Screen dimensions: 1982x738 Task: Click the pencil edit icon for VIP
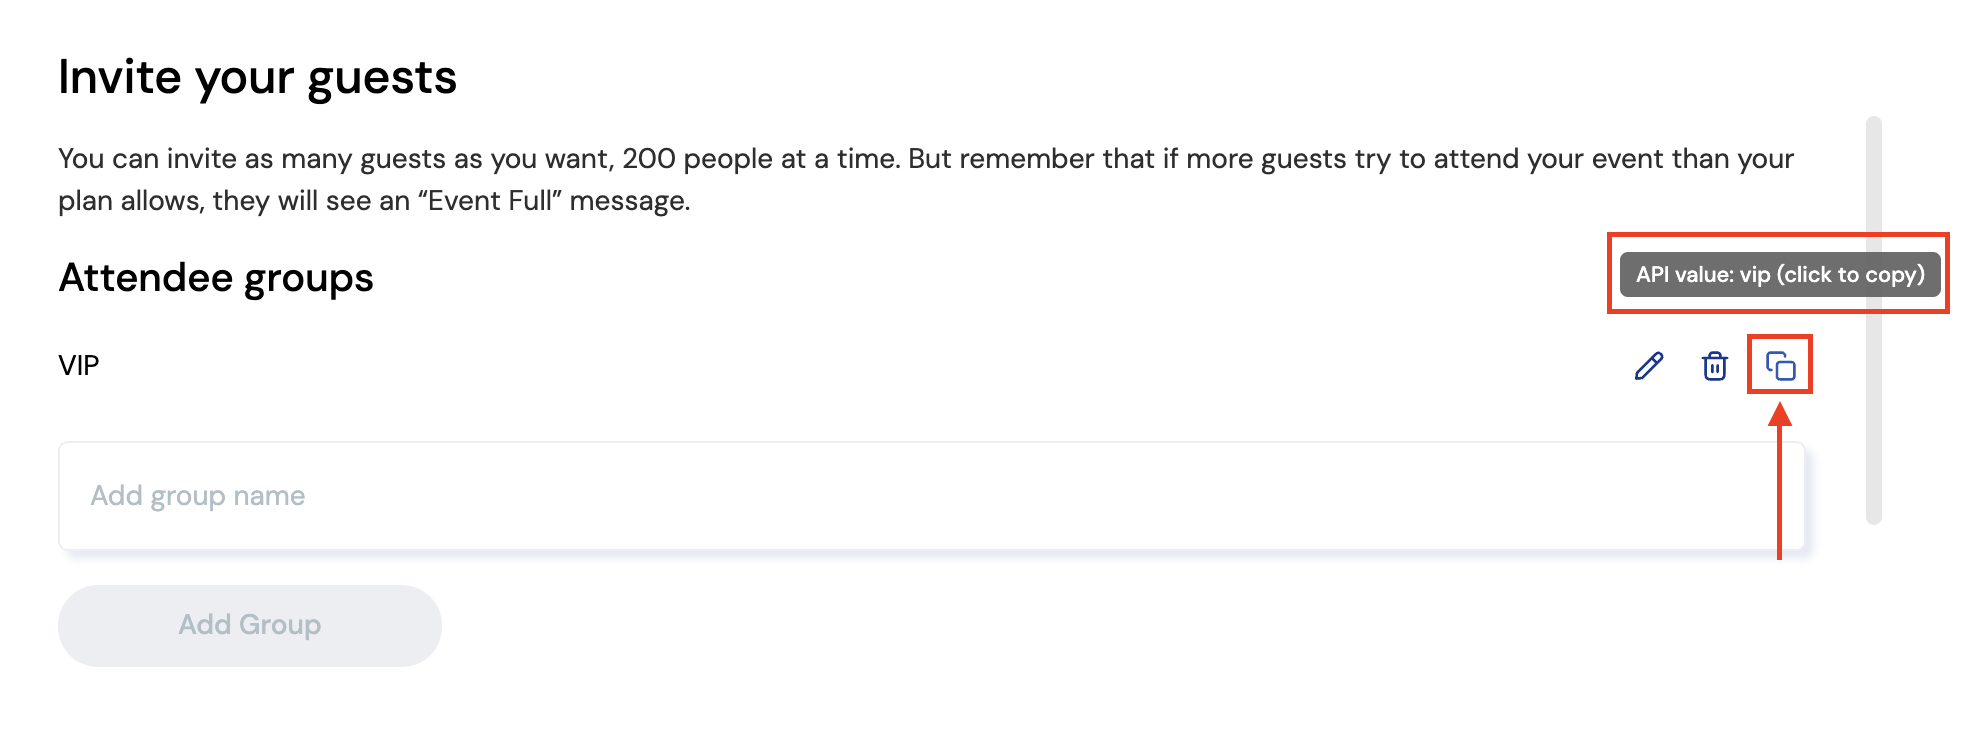click(1649, 366)
